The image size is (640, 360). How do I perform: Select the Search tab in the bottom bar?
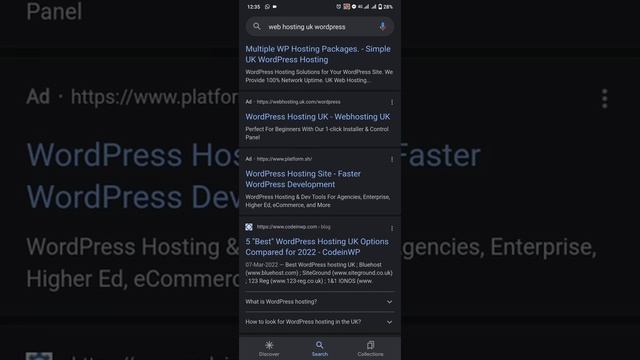pyautogui.click(x=320, y=349)
